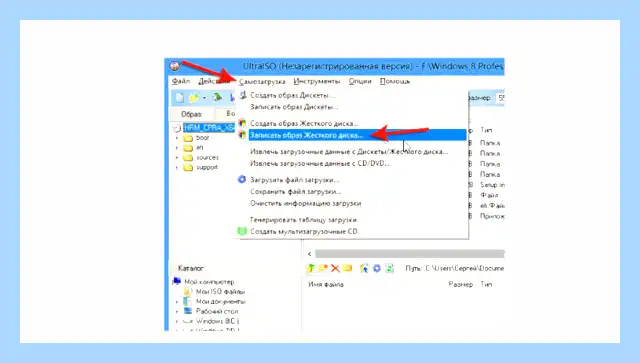Click the shield icon beside Записать образ Жесткого диска
The image size is (640, 363).
coord(242,135)
